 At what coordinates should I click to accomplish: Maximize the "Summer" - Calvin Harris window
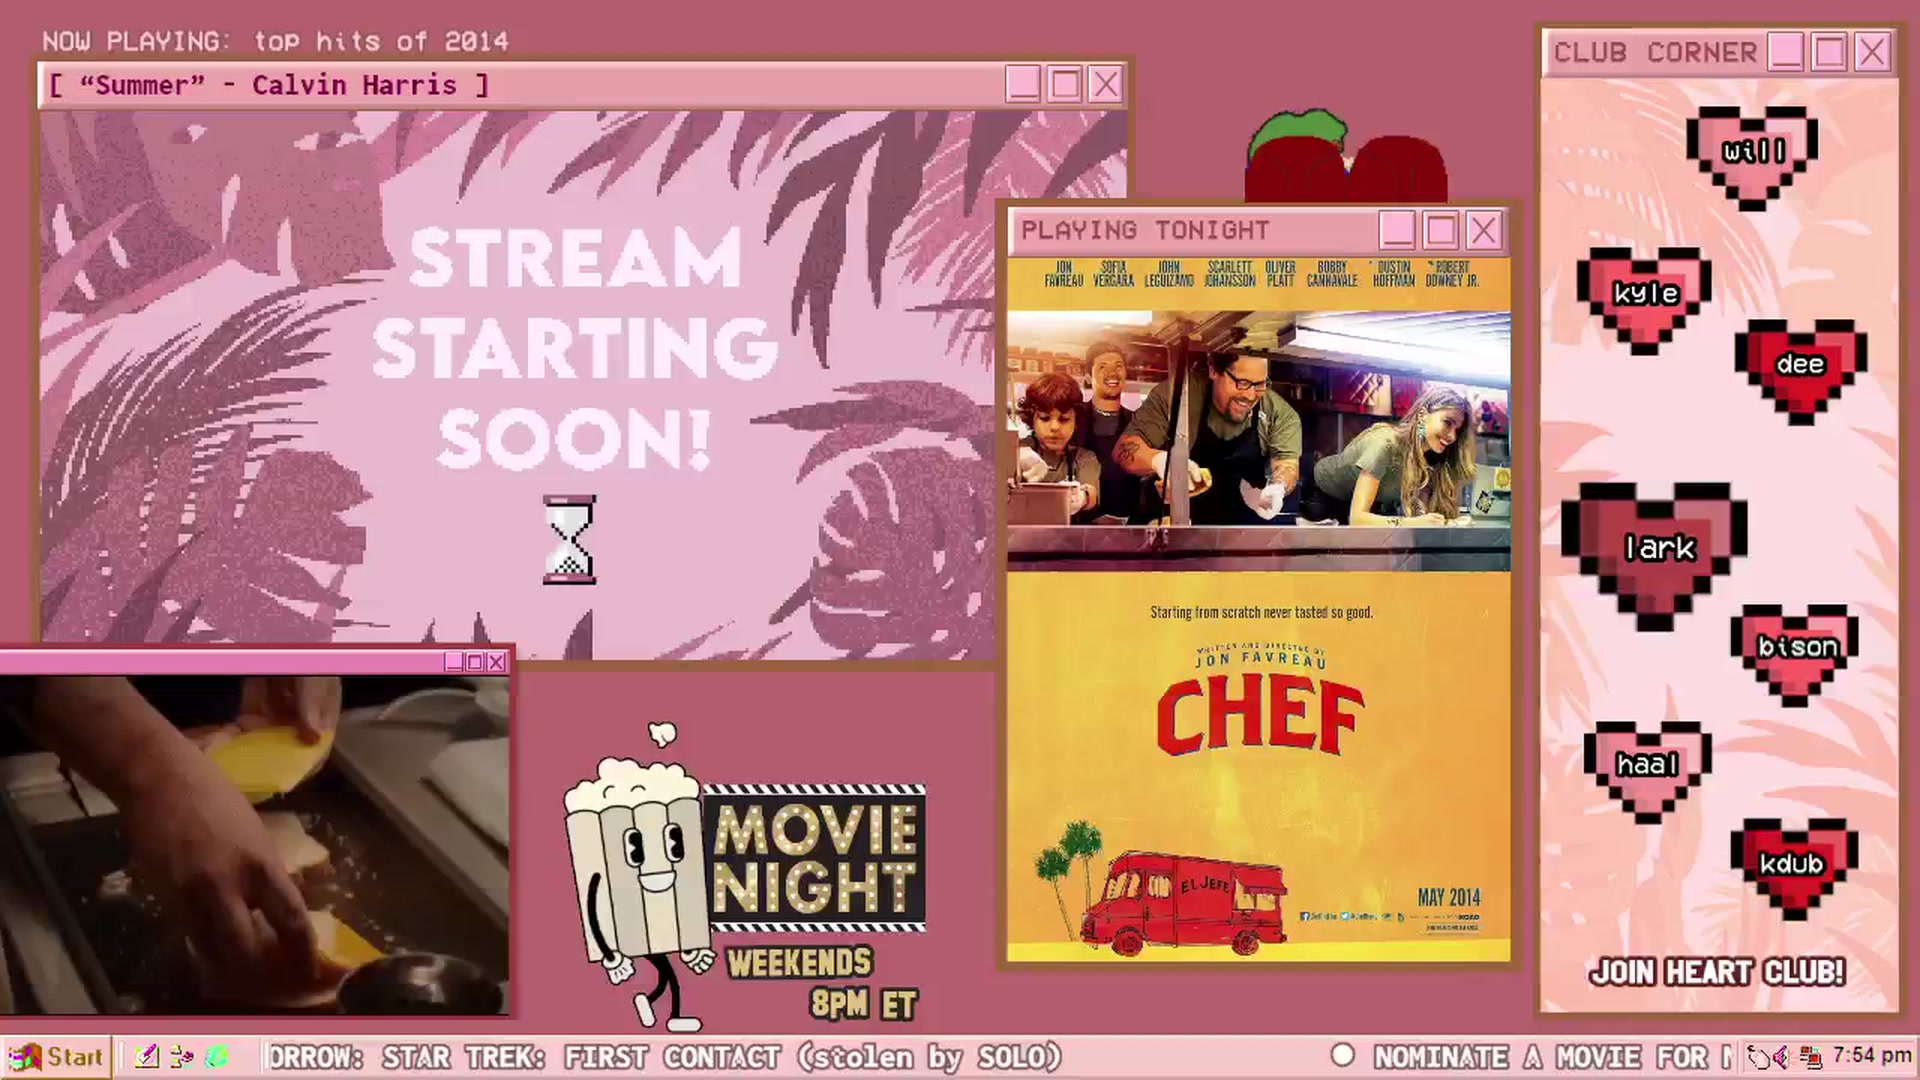pos(1064,85)
